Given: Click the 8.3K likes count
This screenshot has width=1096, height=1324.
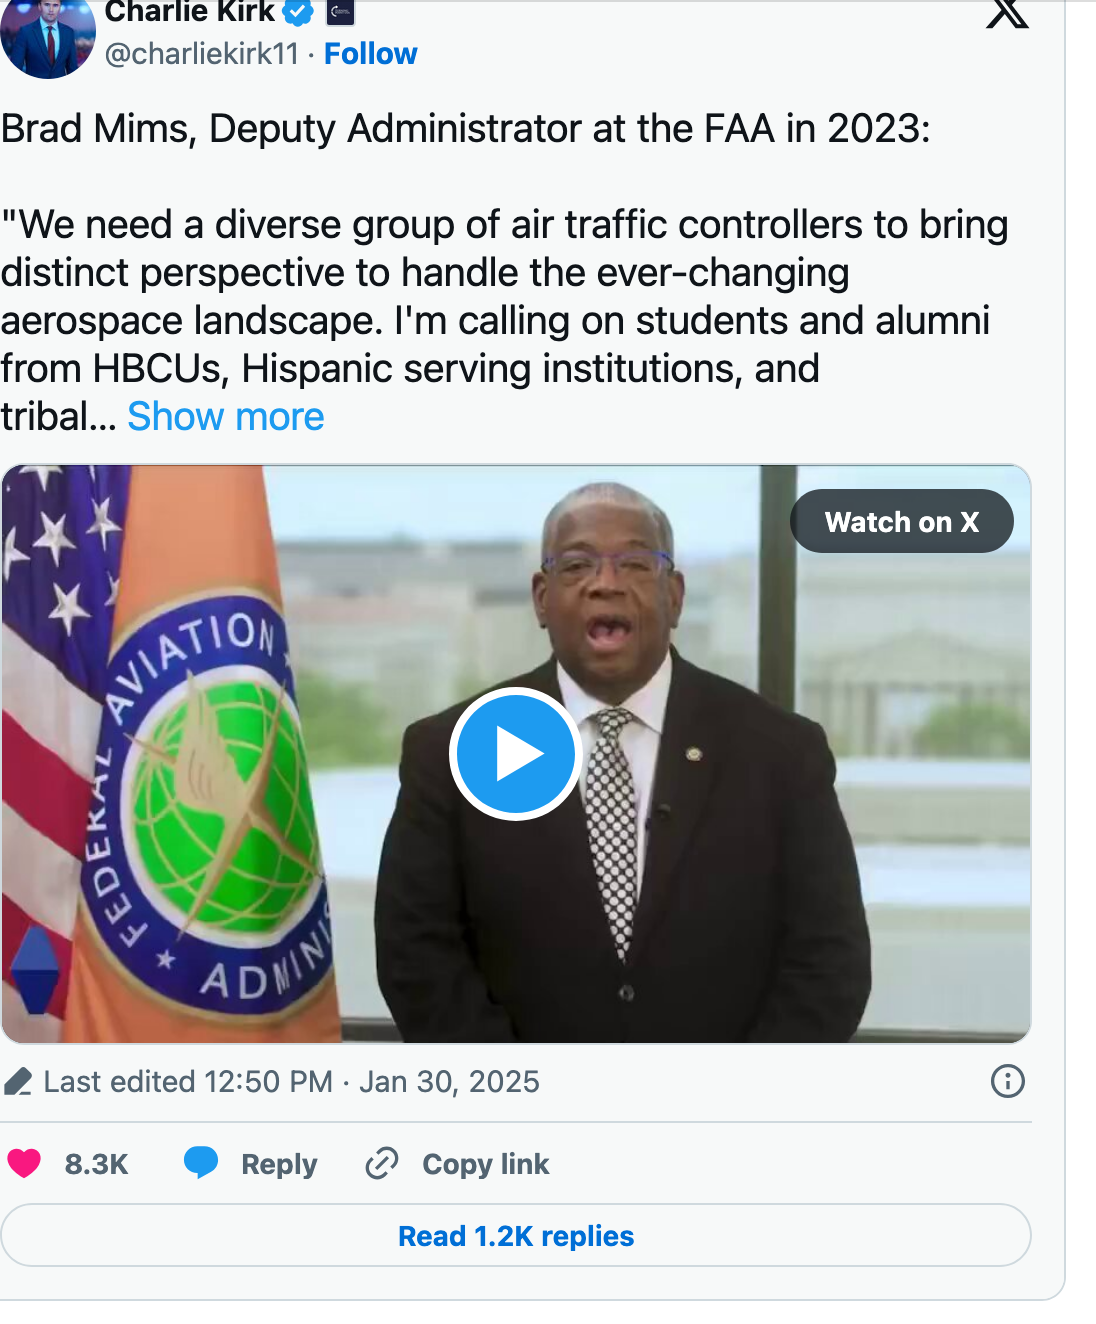Looking at the screenshot, I should pyautogui.click(x=96, y=1164).
